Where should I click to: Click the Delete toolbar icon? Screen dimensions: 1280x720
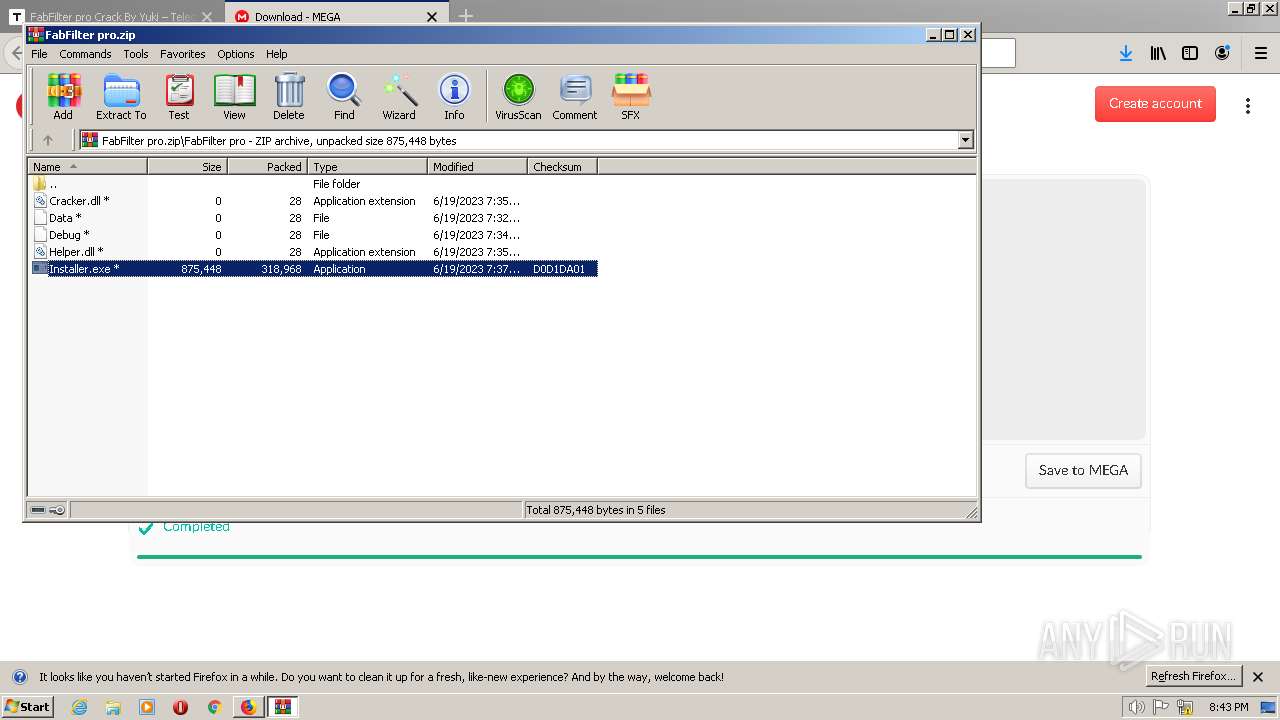click(289, 97)
